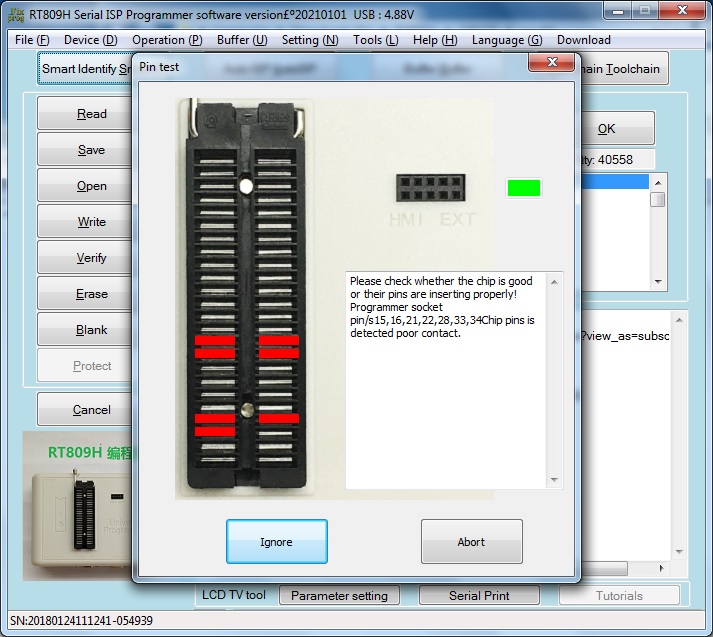Open the Buffer (U) menu
Viewport: 713px width, 637px height.
click(242, 40)
